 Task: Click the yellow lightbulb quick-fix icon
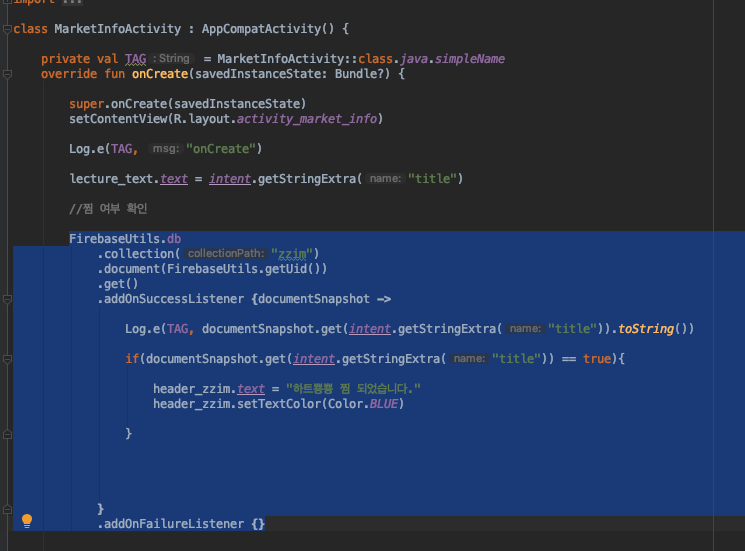pyautogui.click(x=27, y=521)
